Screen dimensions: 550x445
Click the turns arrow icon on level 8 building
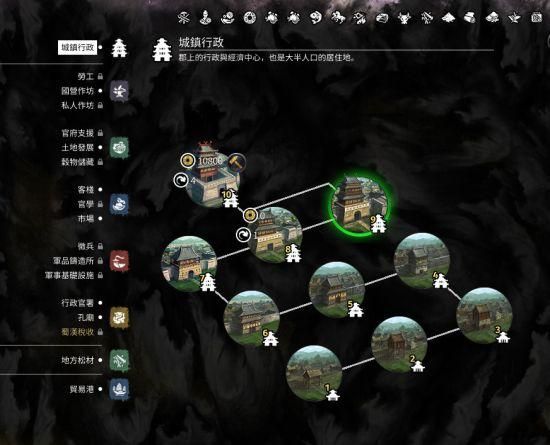click(x=243, y=235)
